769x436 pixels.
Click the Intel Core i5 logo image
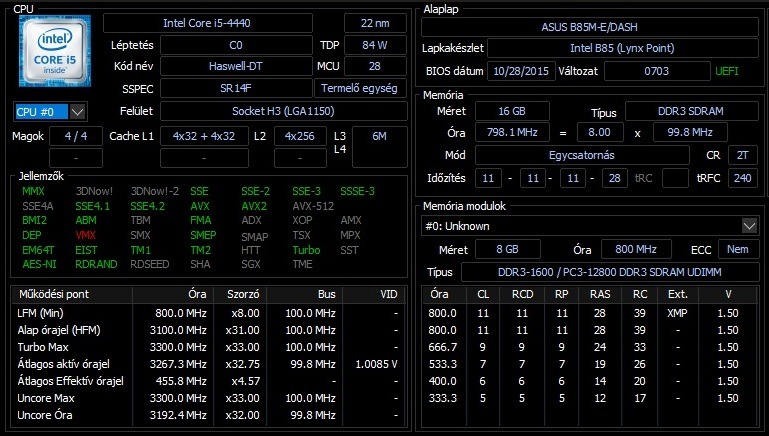coord(55,51)
